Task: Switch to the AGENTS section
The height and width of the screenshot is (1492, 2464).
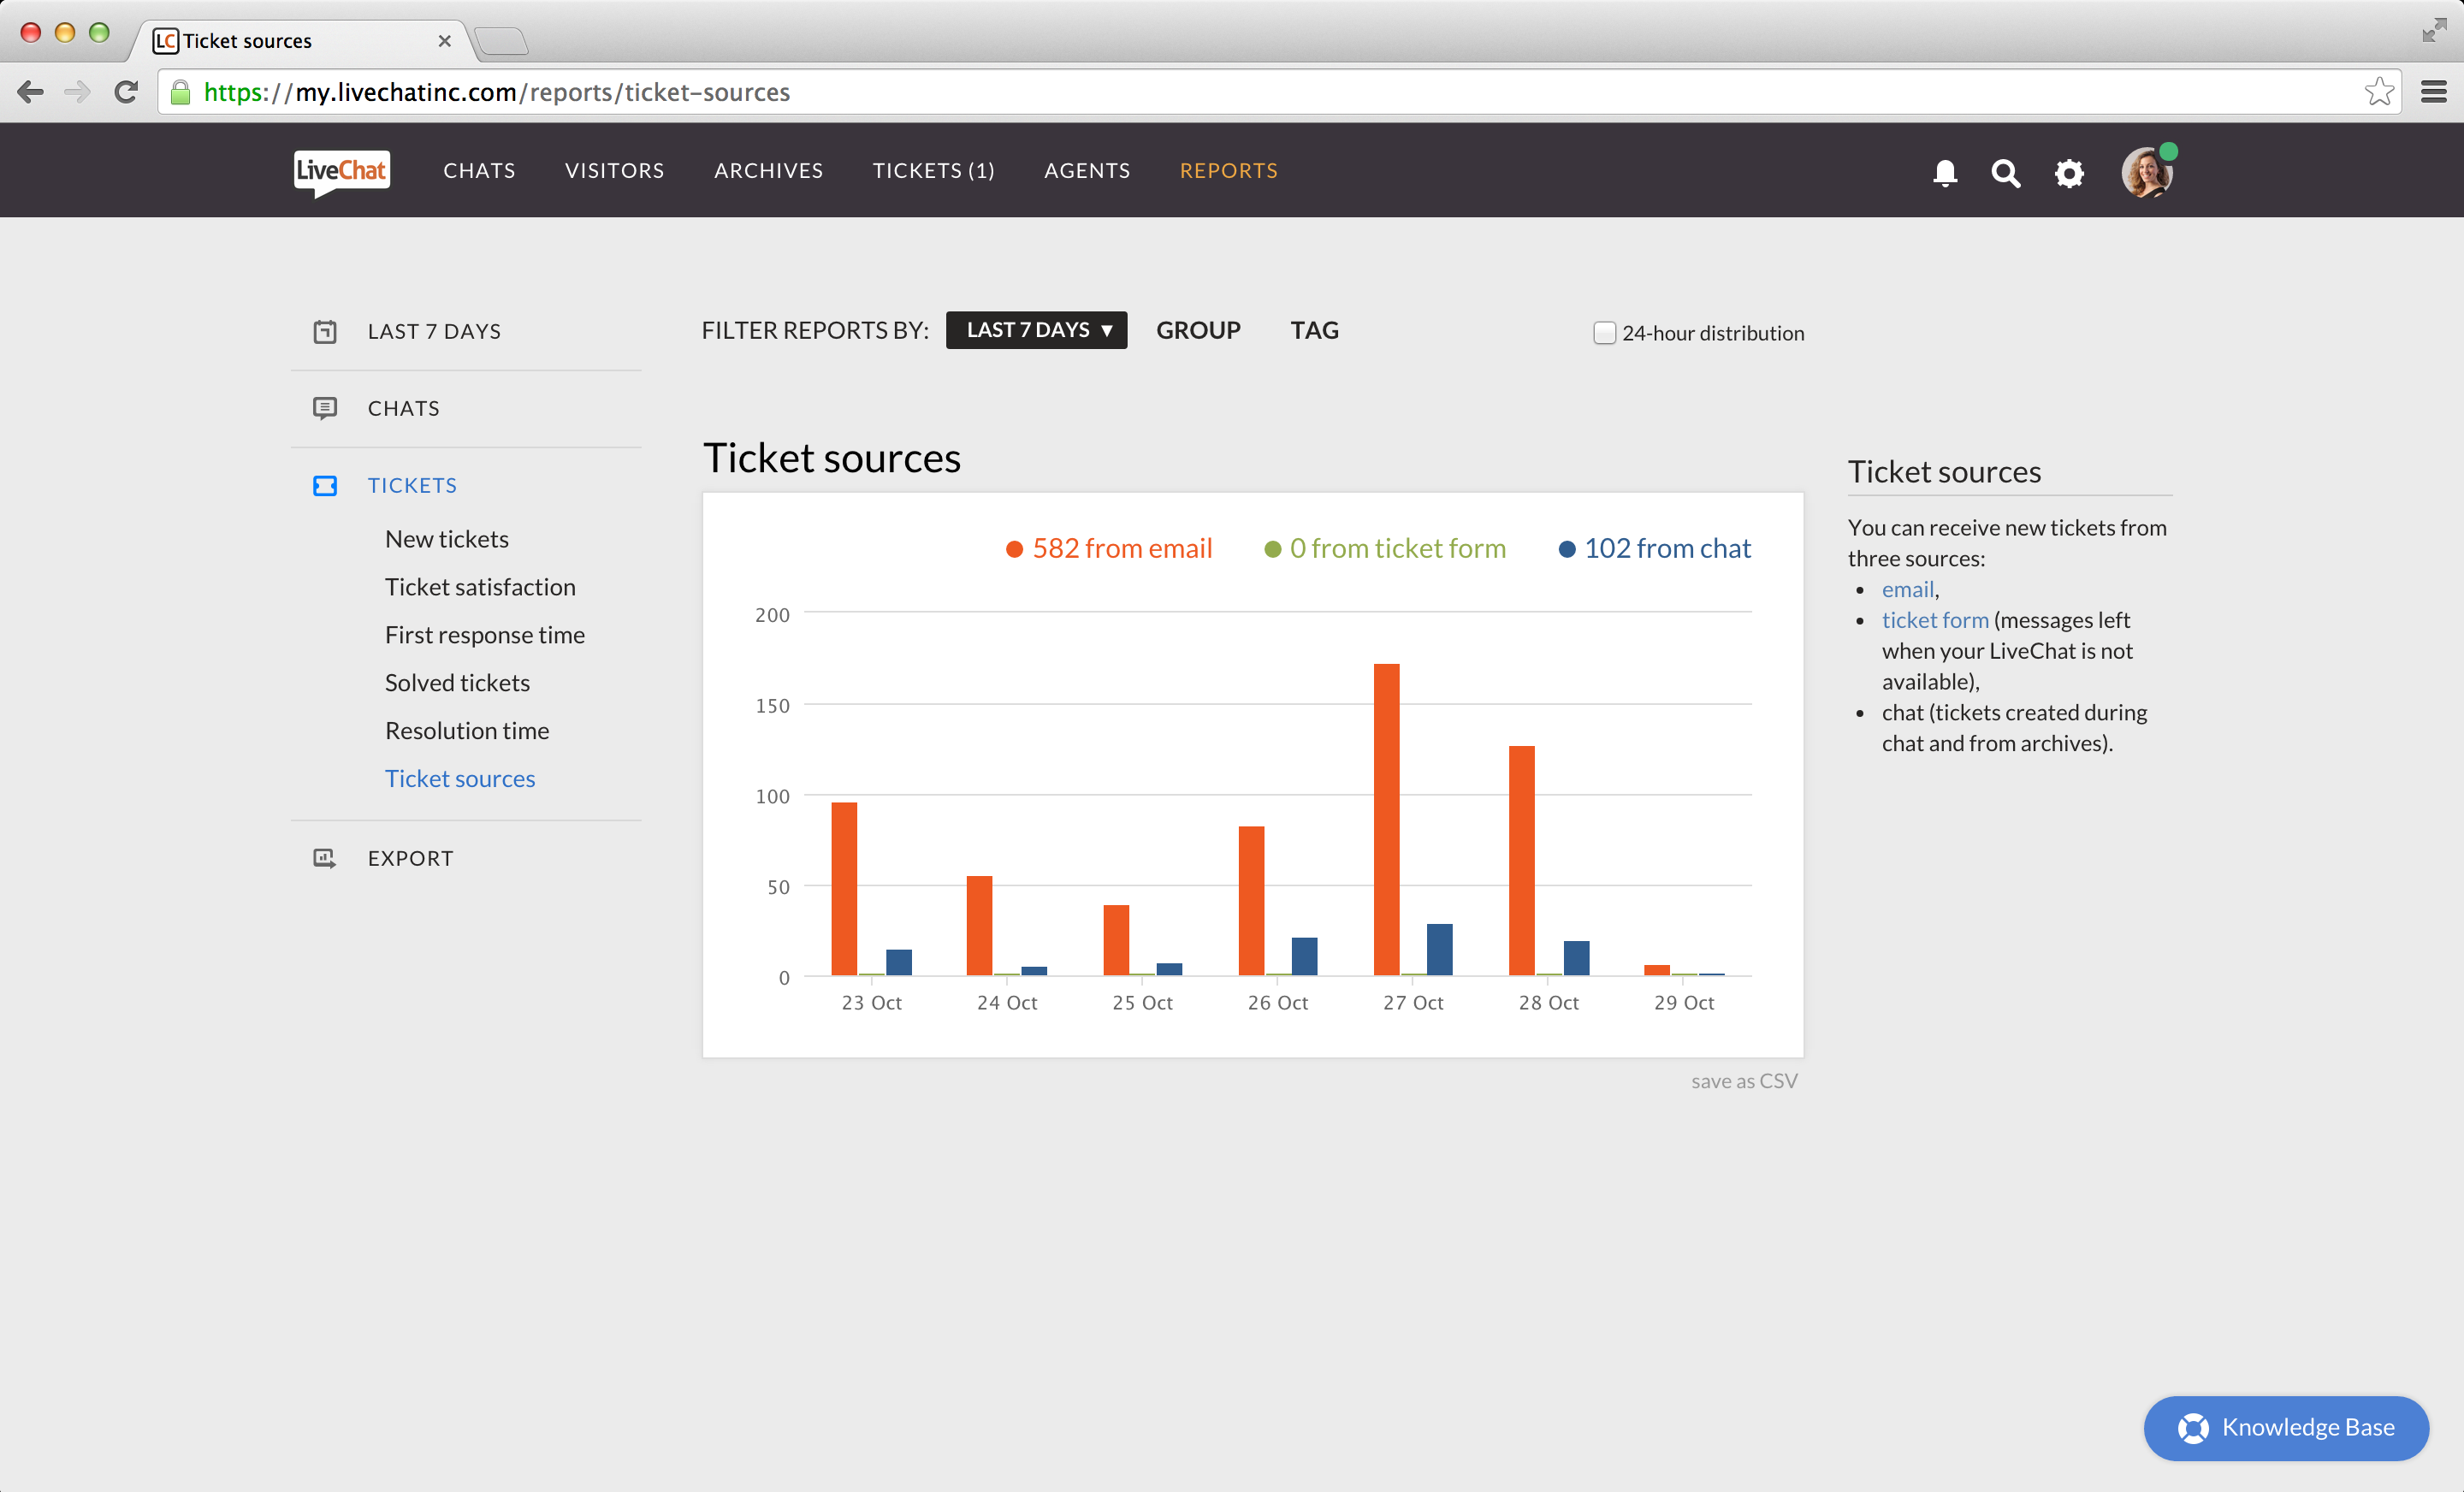Action: pos(1087,170)
